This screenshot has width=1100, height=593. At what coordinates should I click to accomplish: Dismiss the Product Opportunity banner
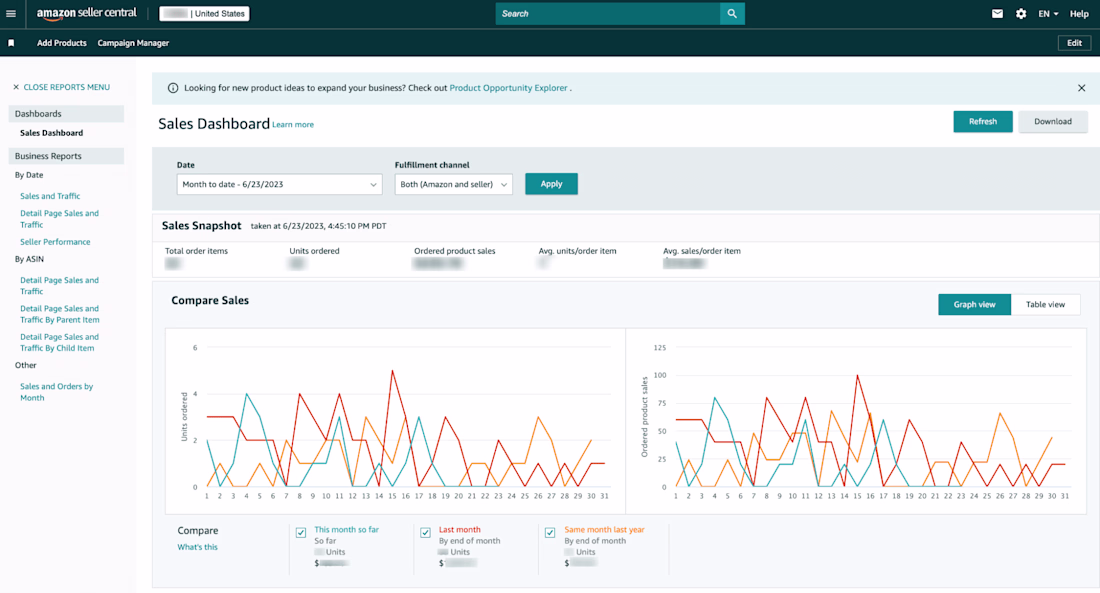point(1081,88)
